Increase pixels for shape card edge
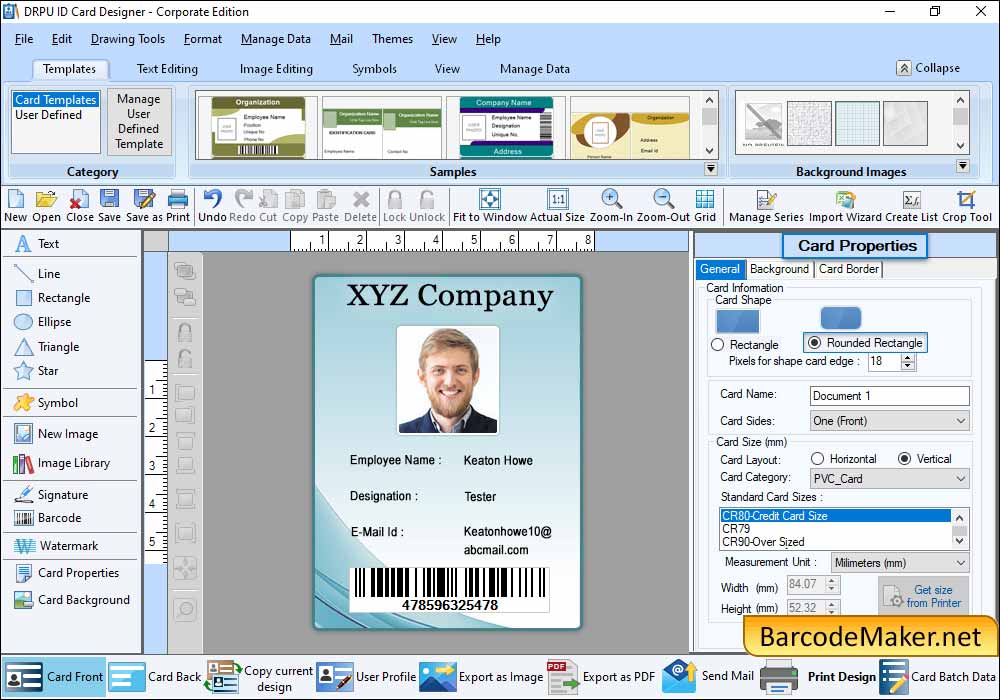This screenshot has height=700, width=1000. (908, 358)
